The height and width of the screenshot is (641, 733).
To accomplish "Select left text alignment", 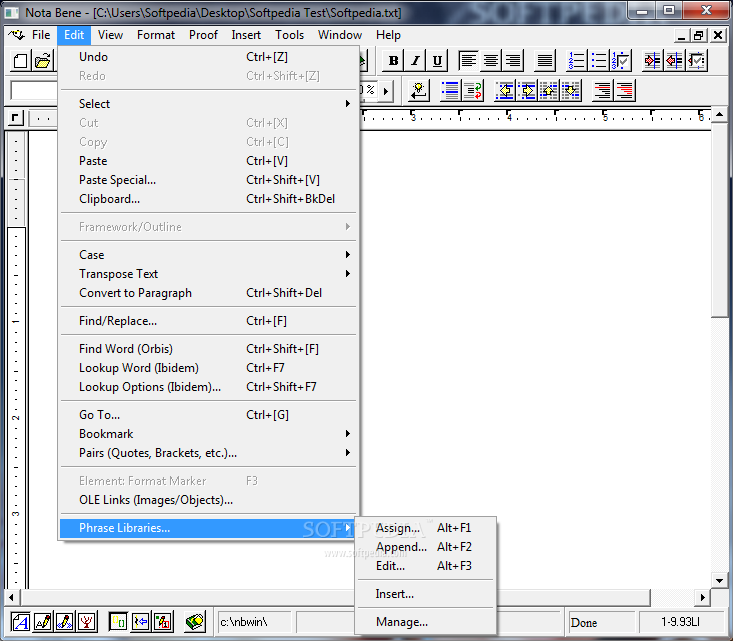I will [x=468, y=61].
